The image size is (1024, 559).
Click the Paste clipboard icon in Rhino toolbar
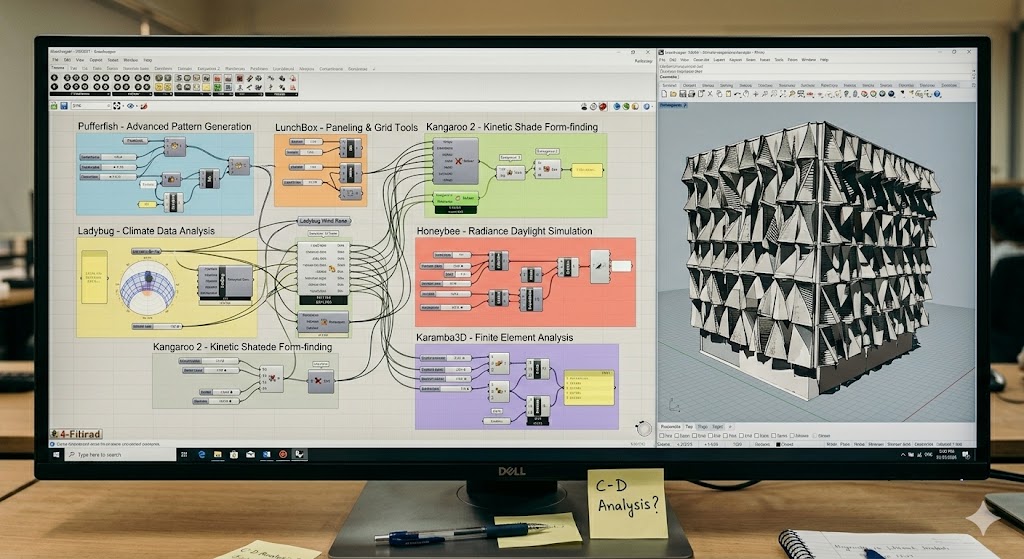(728, 94)
